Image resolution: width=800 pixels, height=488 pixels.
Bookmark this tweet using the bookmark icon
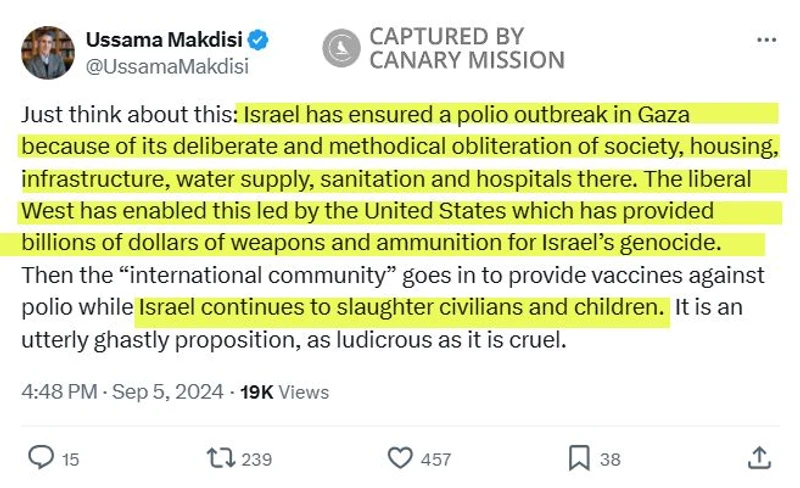click(x=579, y=458)
